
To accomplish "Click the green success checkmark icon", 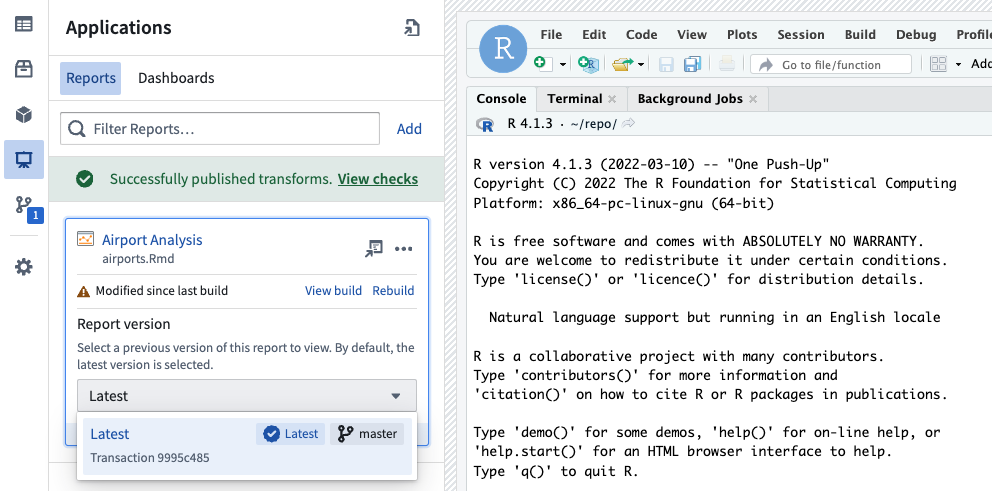I will coord(85,179).
